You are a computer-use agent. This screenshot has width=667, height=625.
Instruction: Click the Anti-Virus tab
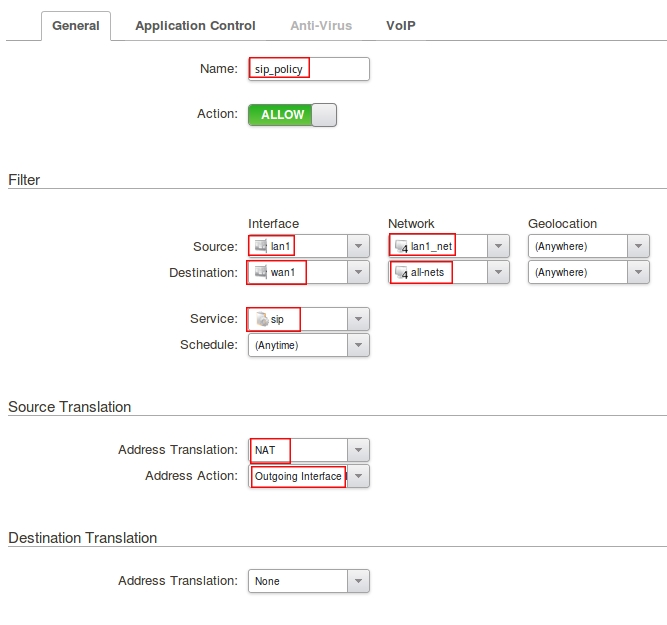point(321,26)
